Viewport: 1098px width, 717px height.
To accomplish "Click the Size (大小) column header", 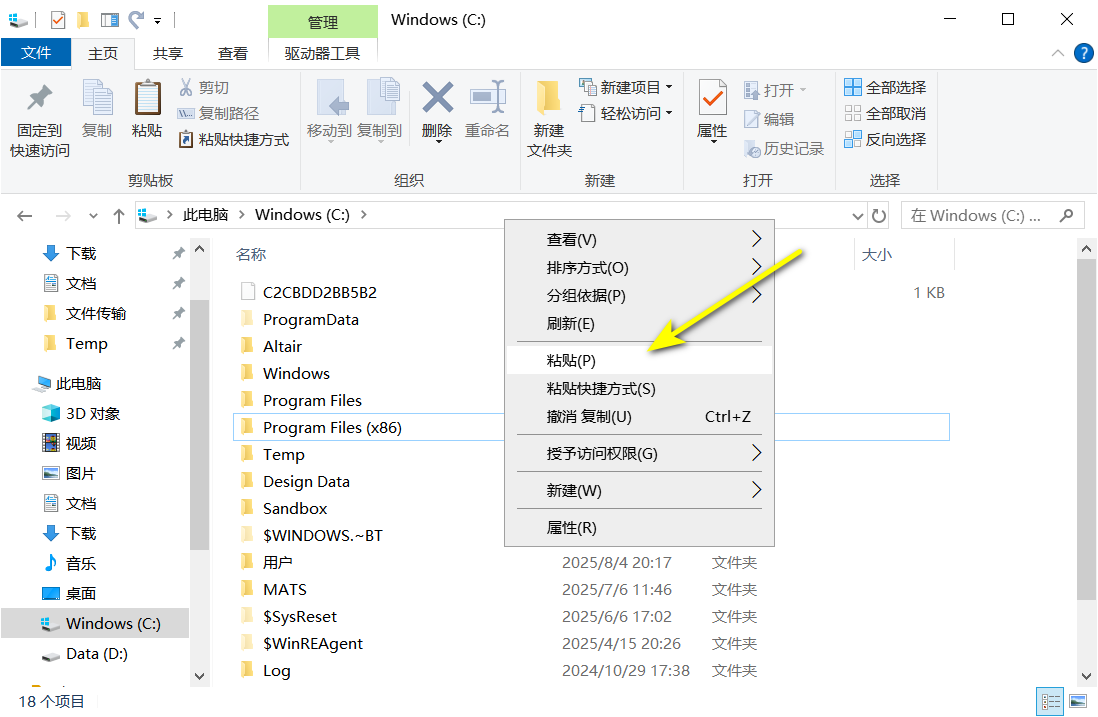I will pyautogui.click(x=877, y=255).
